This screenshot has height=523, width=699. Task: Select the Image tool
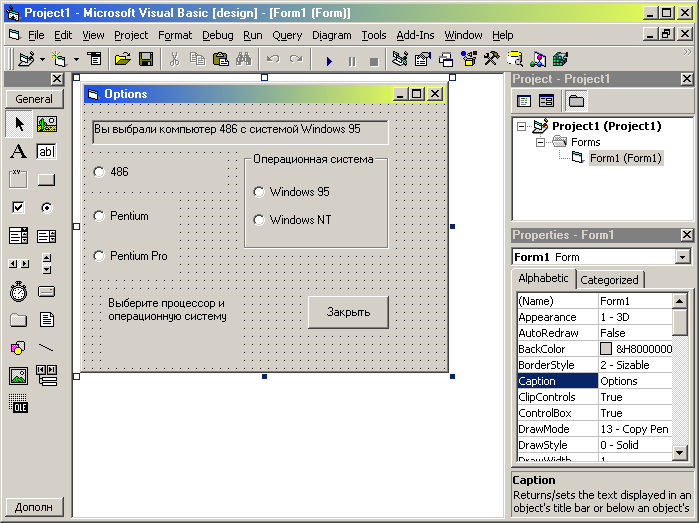tap(18, 376)
